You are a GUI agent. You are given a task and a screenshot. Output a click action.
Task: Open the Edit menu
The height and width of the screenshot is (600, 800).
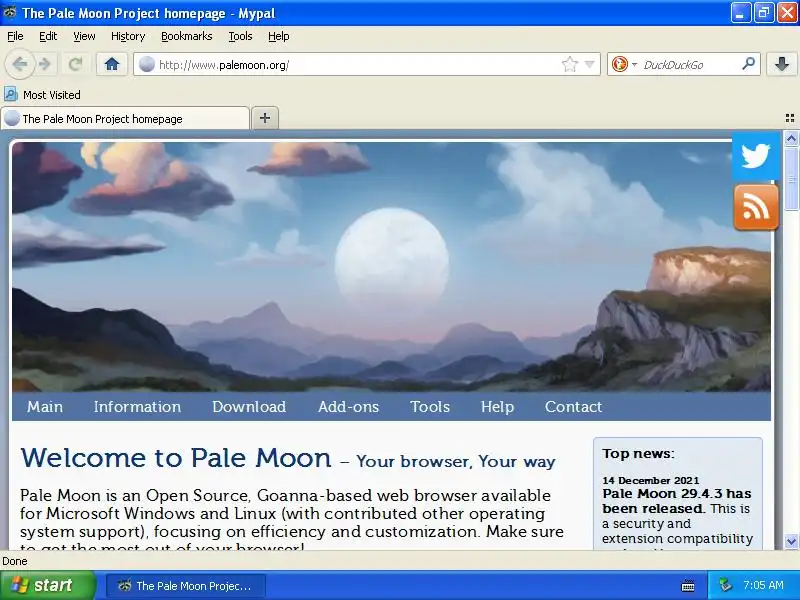click(x=48, y=36)
